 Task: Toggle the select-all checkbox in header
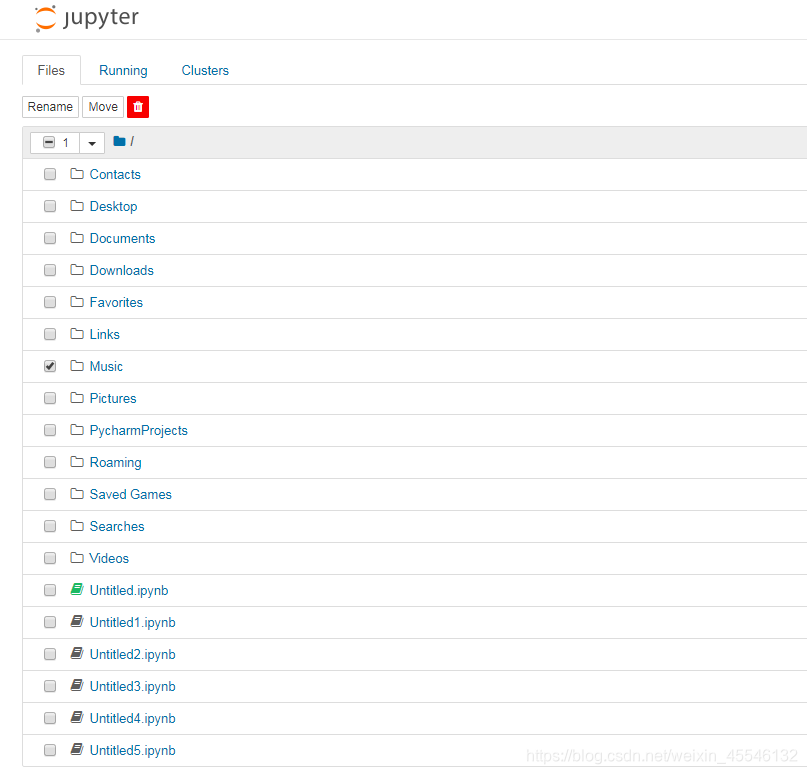pos(49,143)
